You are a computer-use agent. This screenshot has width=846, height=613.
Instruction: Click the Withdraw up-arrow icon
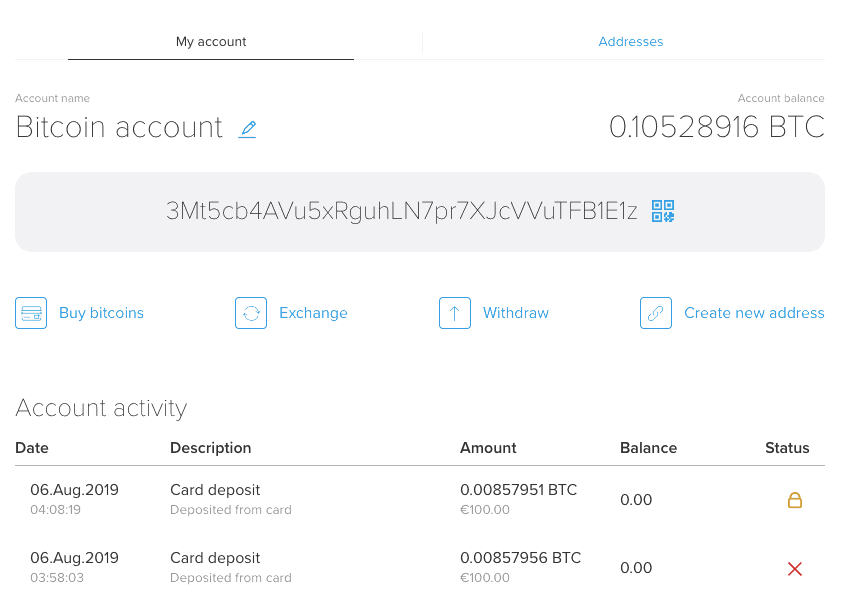pyautogui.click(x=455, y=313)
